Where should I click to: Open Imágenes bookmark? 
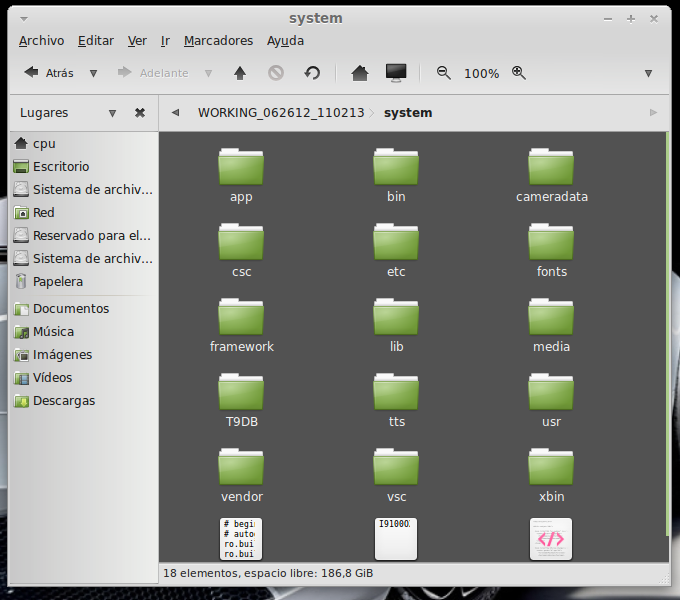83,355
